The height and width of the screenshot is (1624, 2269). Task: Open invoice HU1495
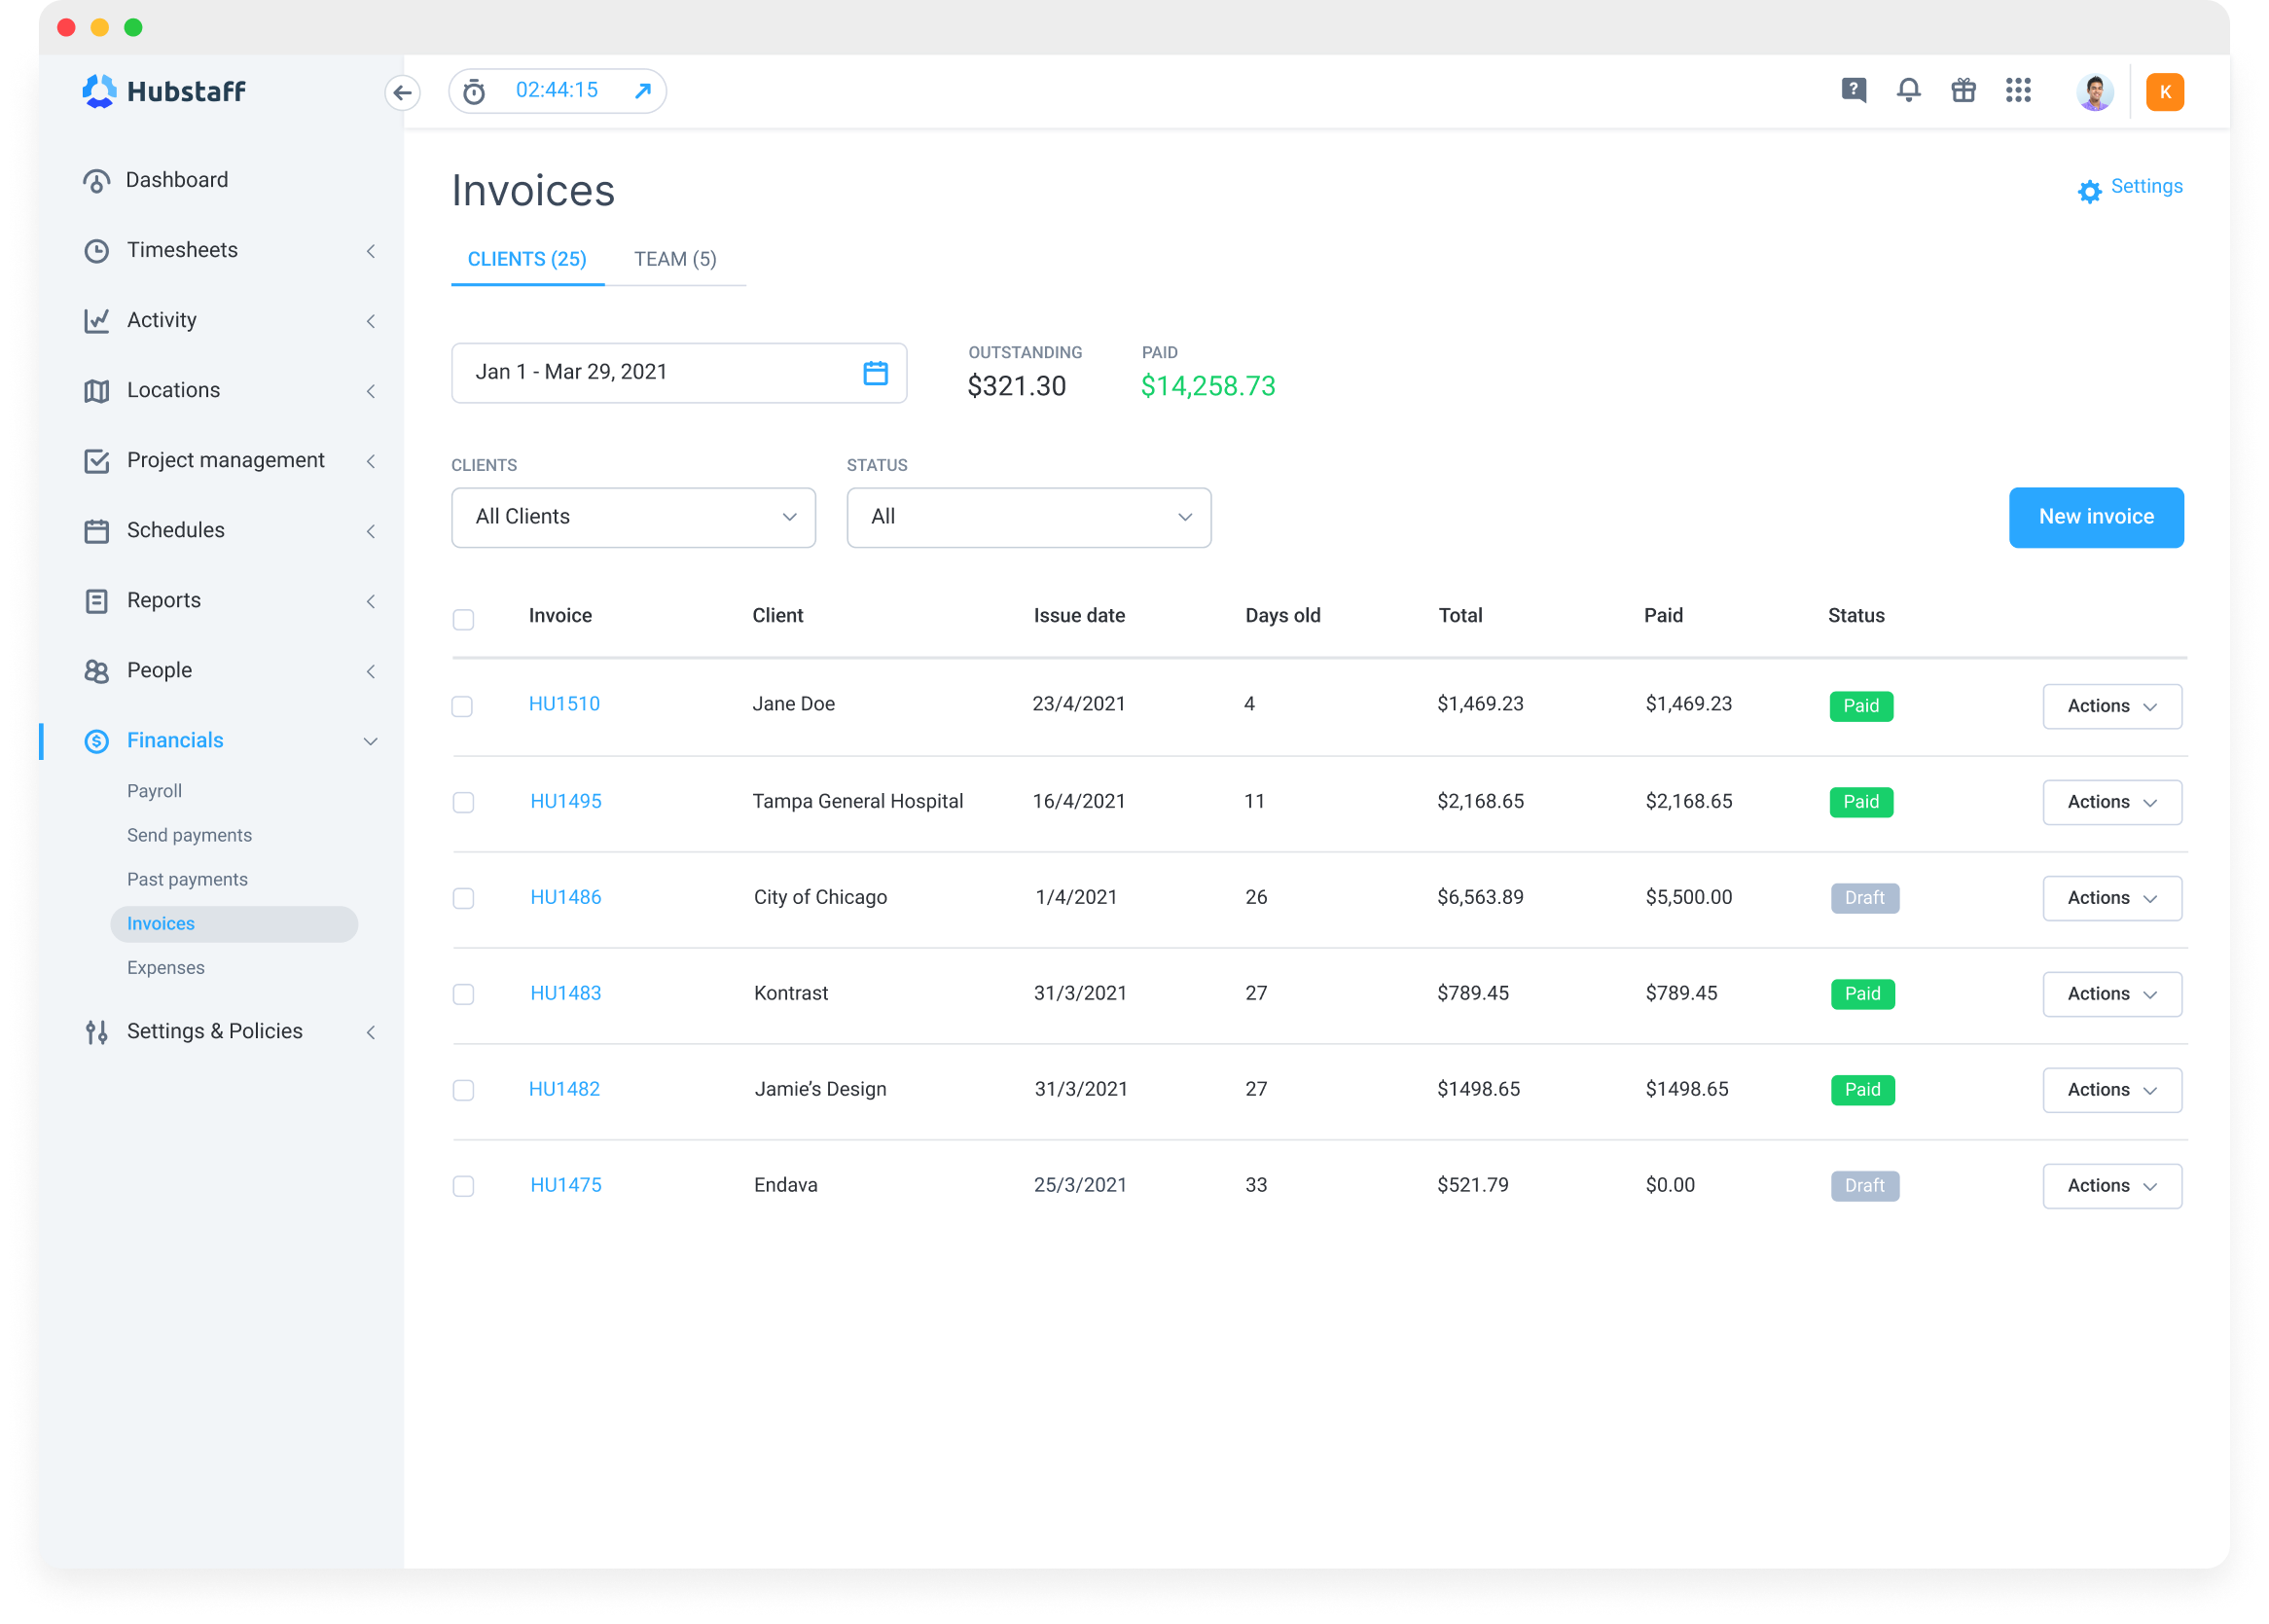click(x=565, y=801)
